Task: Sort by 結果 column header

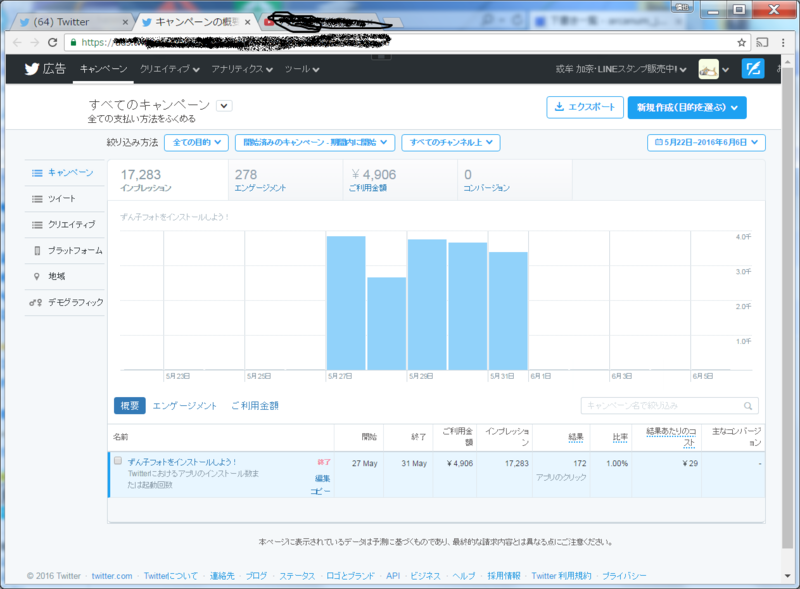Action: click(x=576, y=437)
